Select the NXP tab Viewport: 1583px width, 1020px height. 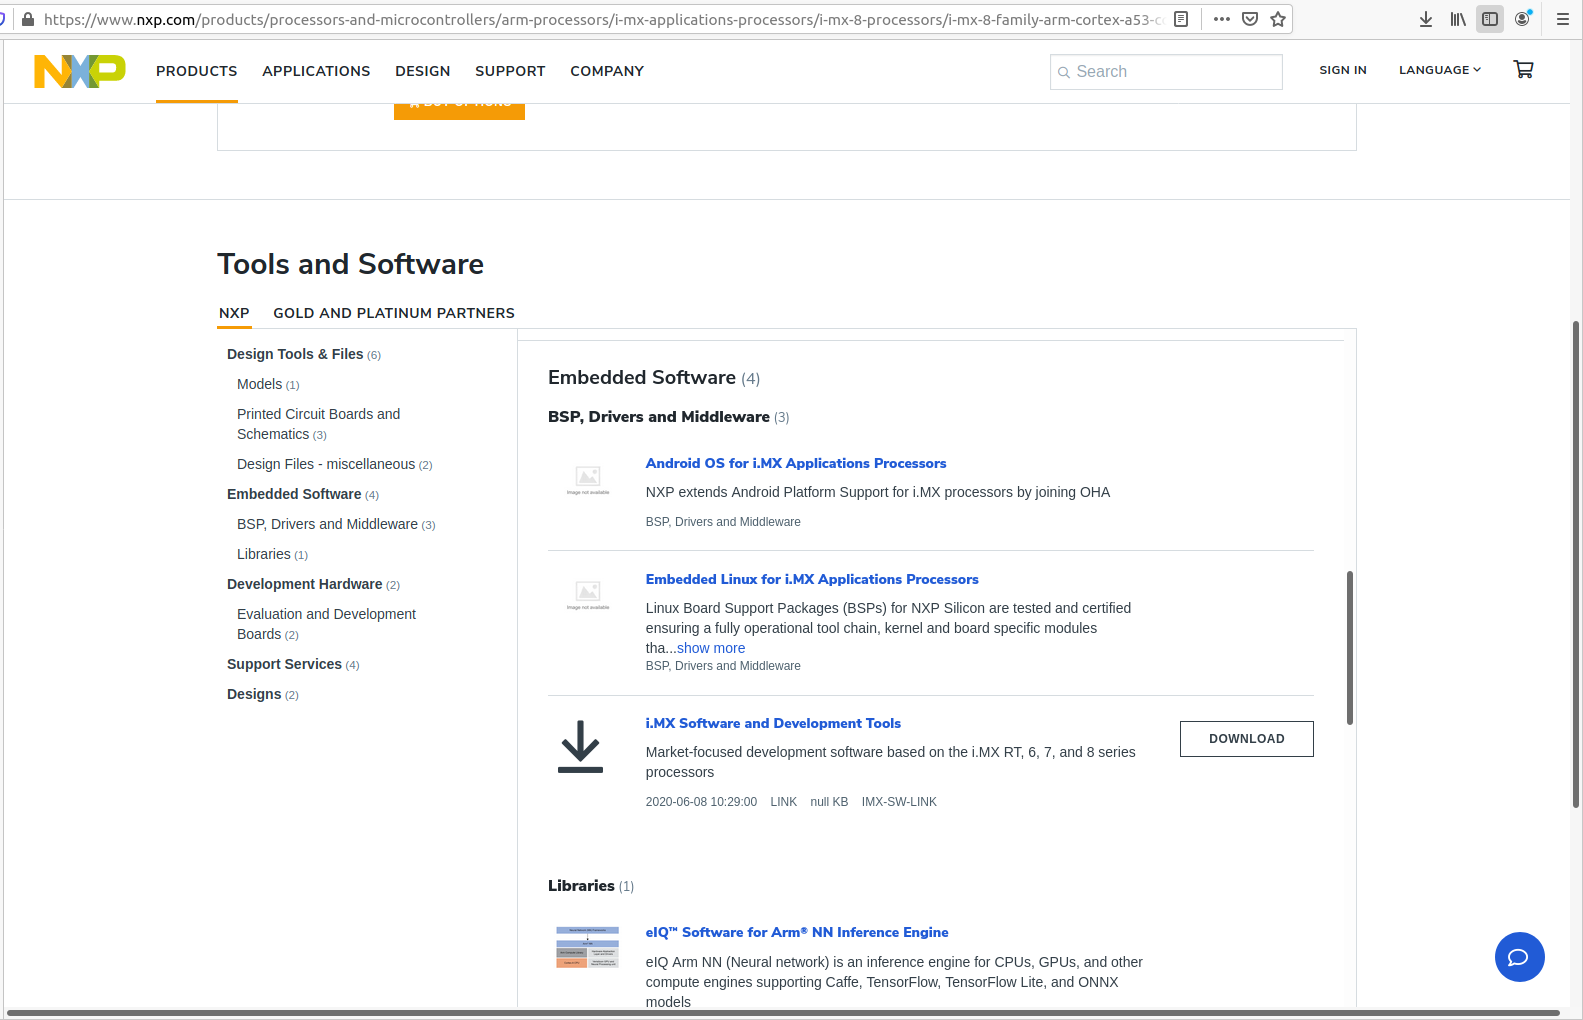[234, 313]
